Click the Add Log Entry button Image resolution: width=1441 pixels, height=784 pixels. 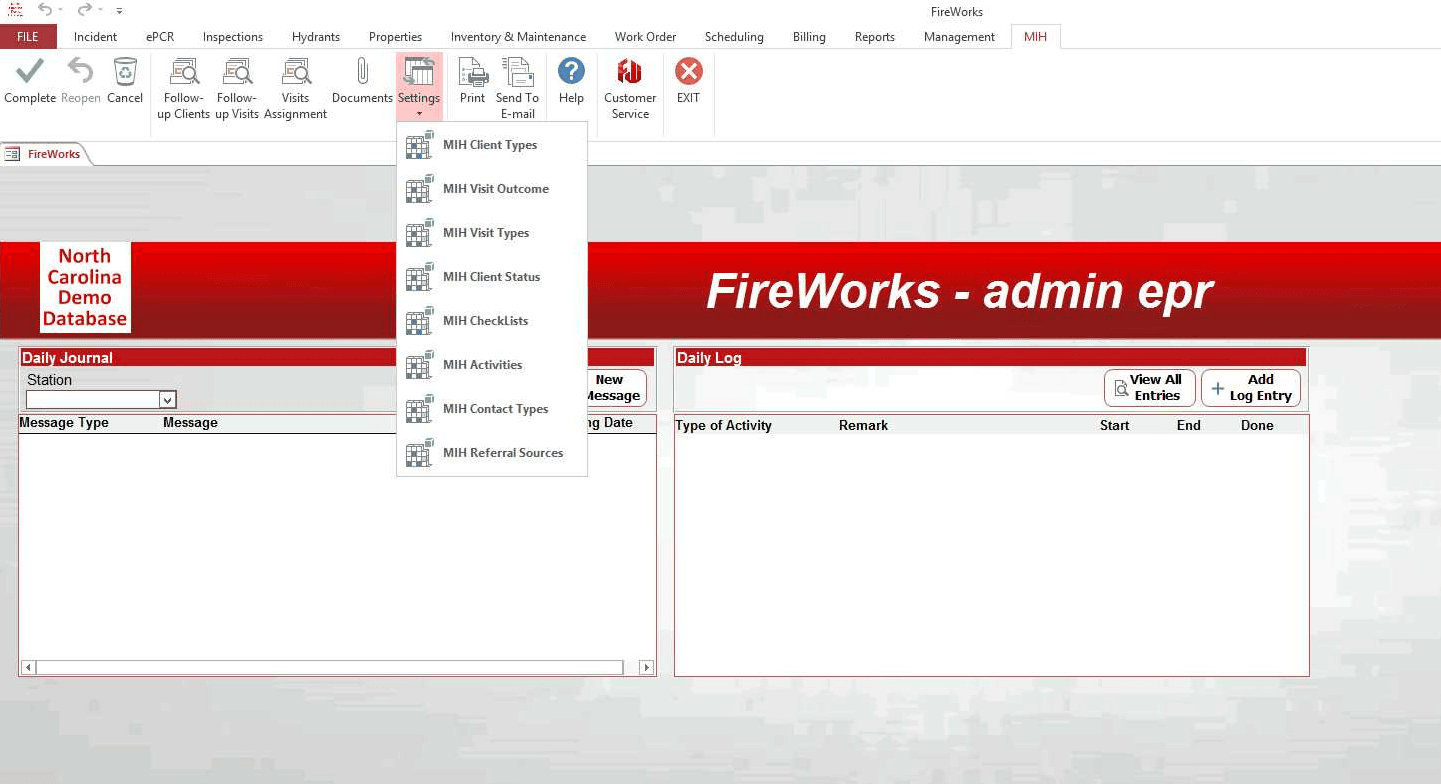coord(1251,388)
